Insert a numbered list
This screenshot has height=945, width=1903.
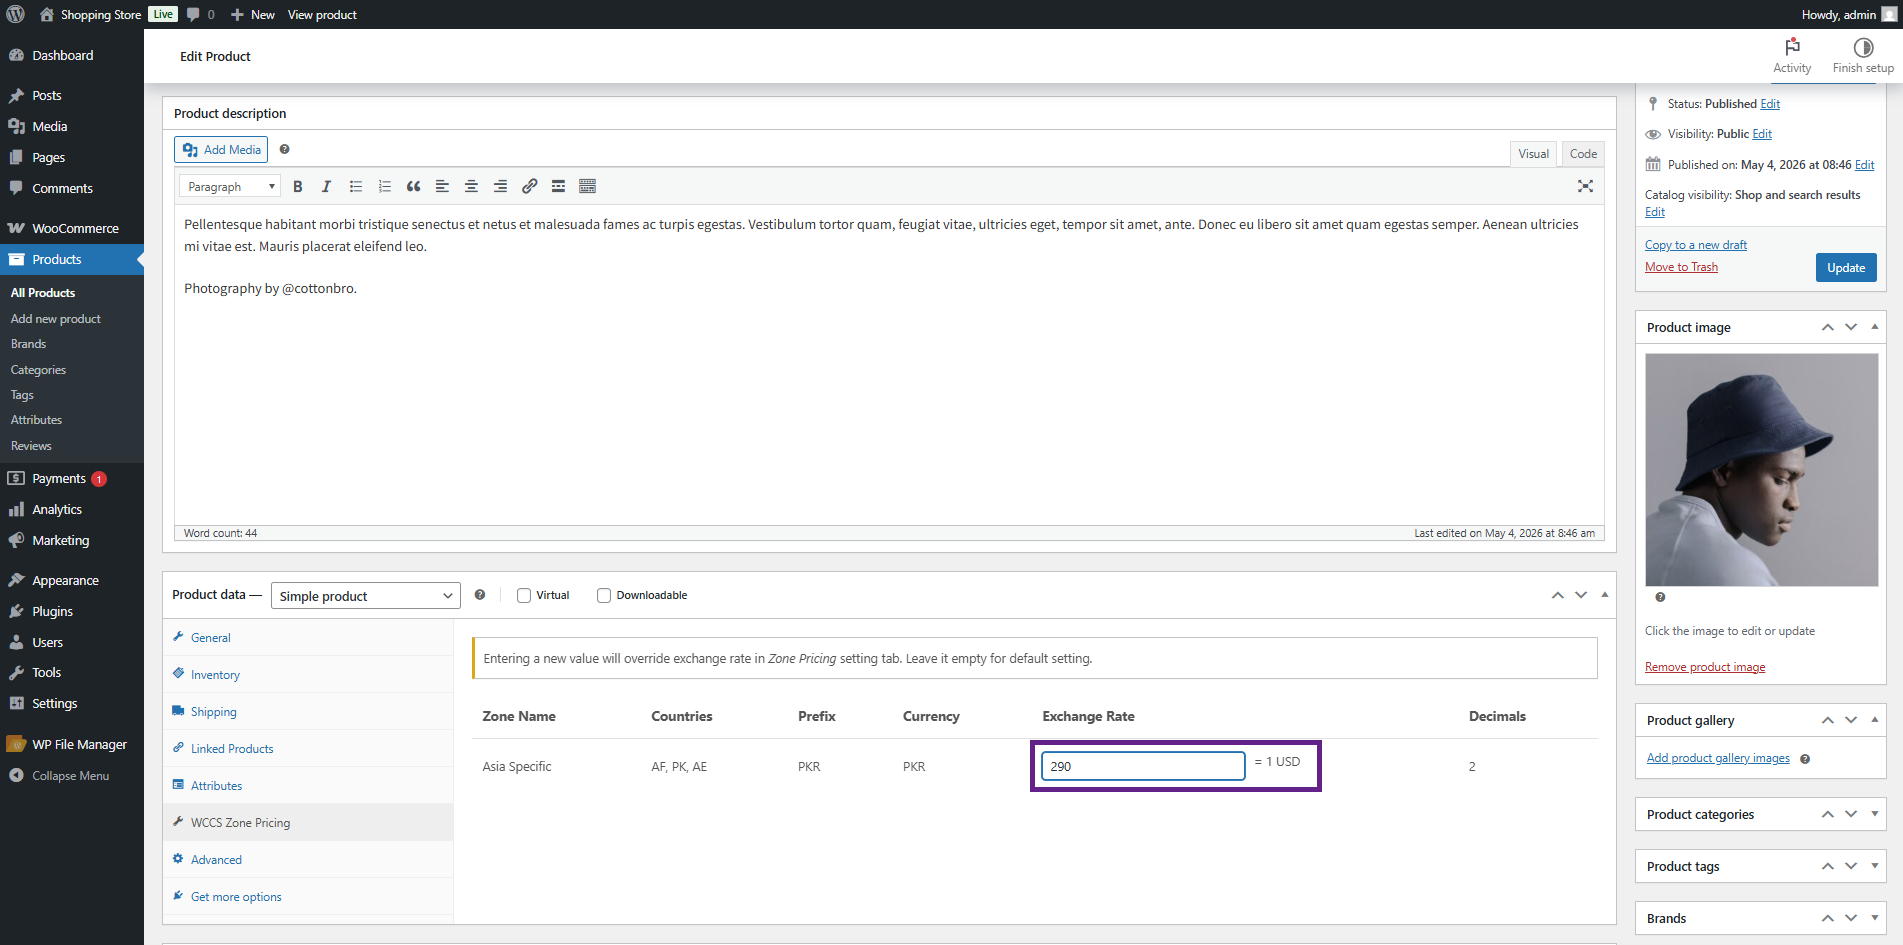coord(384,186)
